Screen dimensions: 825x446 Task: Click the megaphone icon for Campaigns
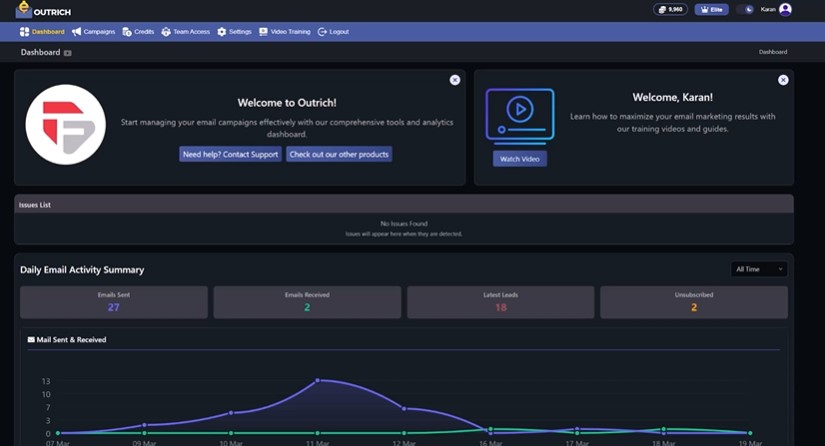tap(76, 32)
